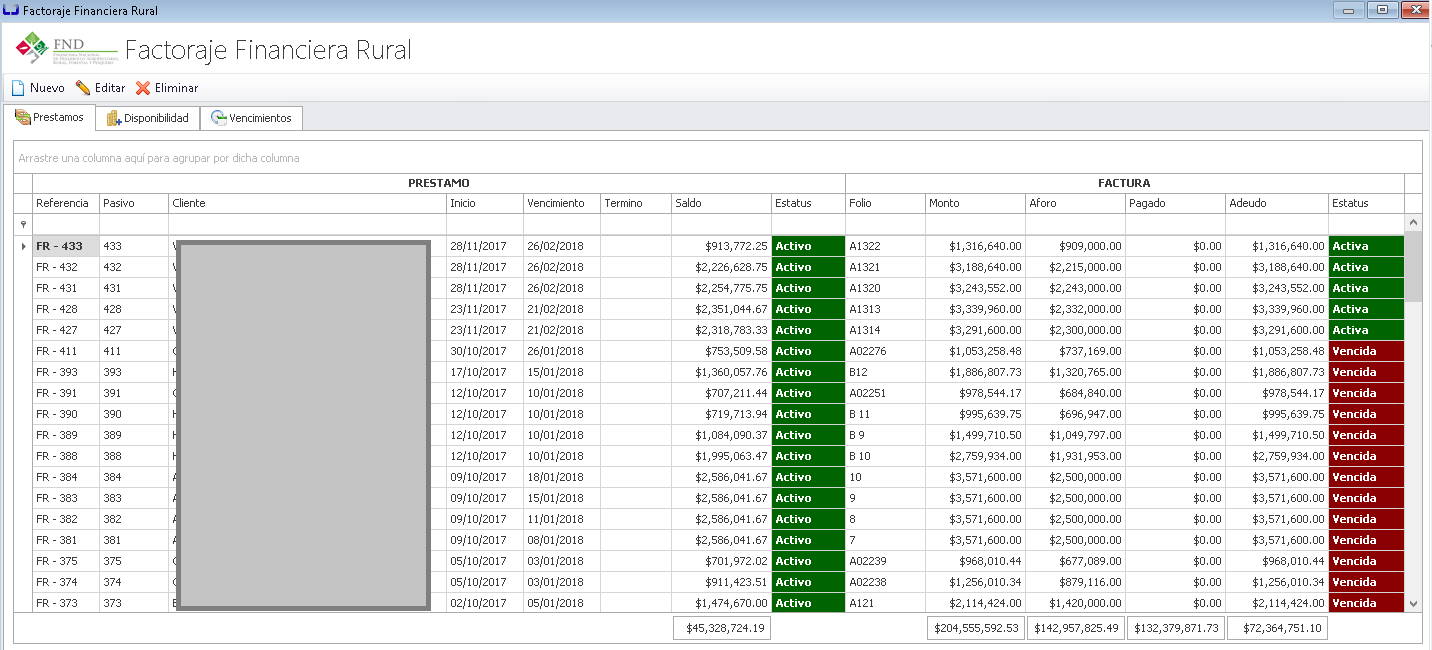Screen dimensions: 1432x650
Task: Sort by the Adeudo column header
Action: pos(1277,203)
